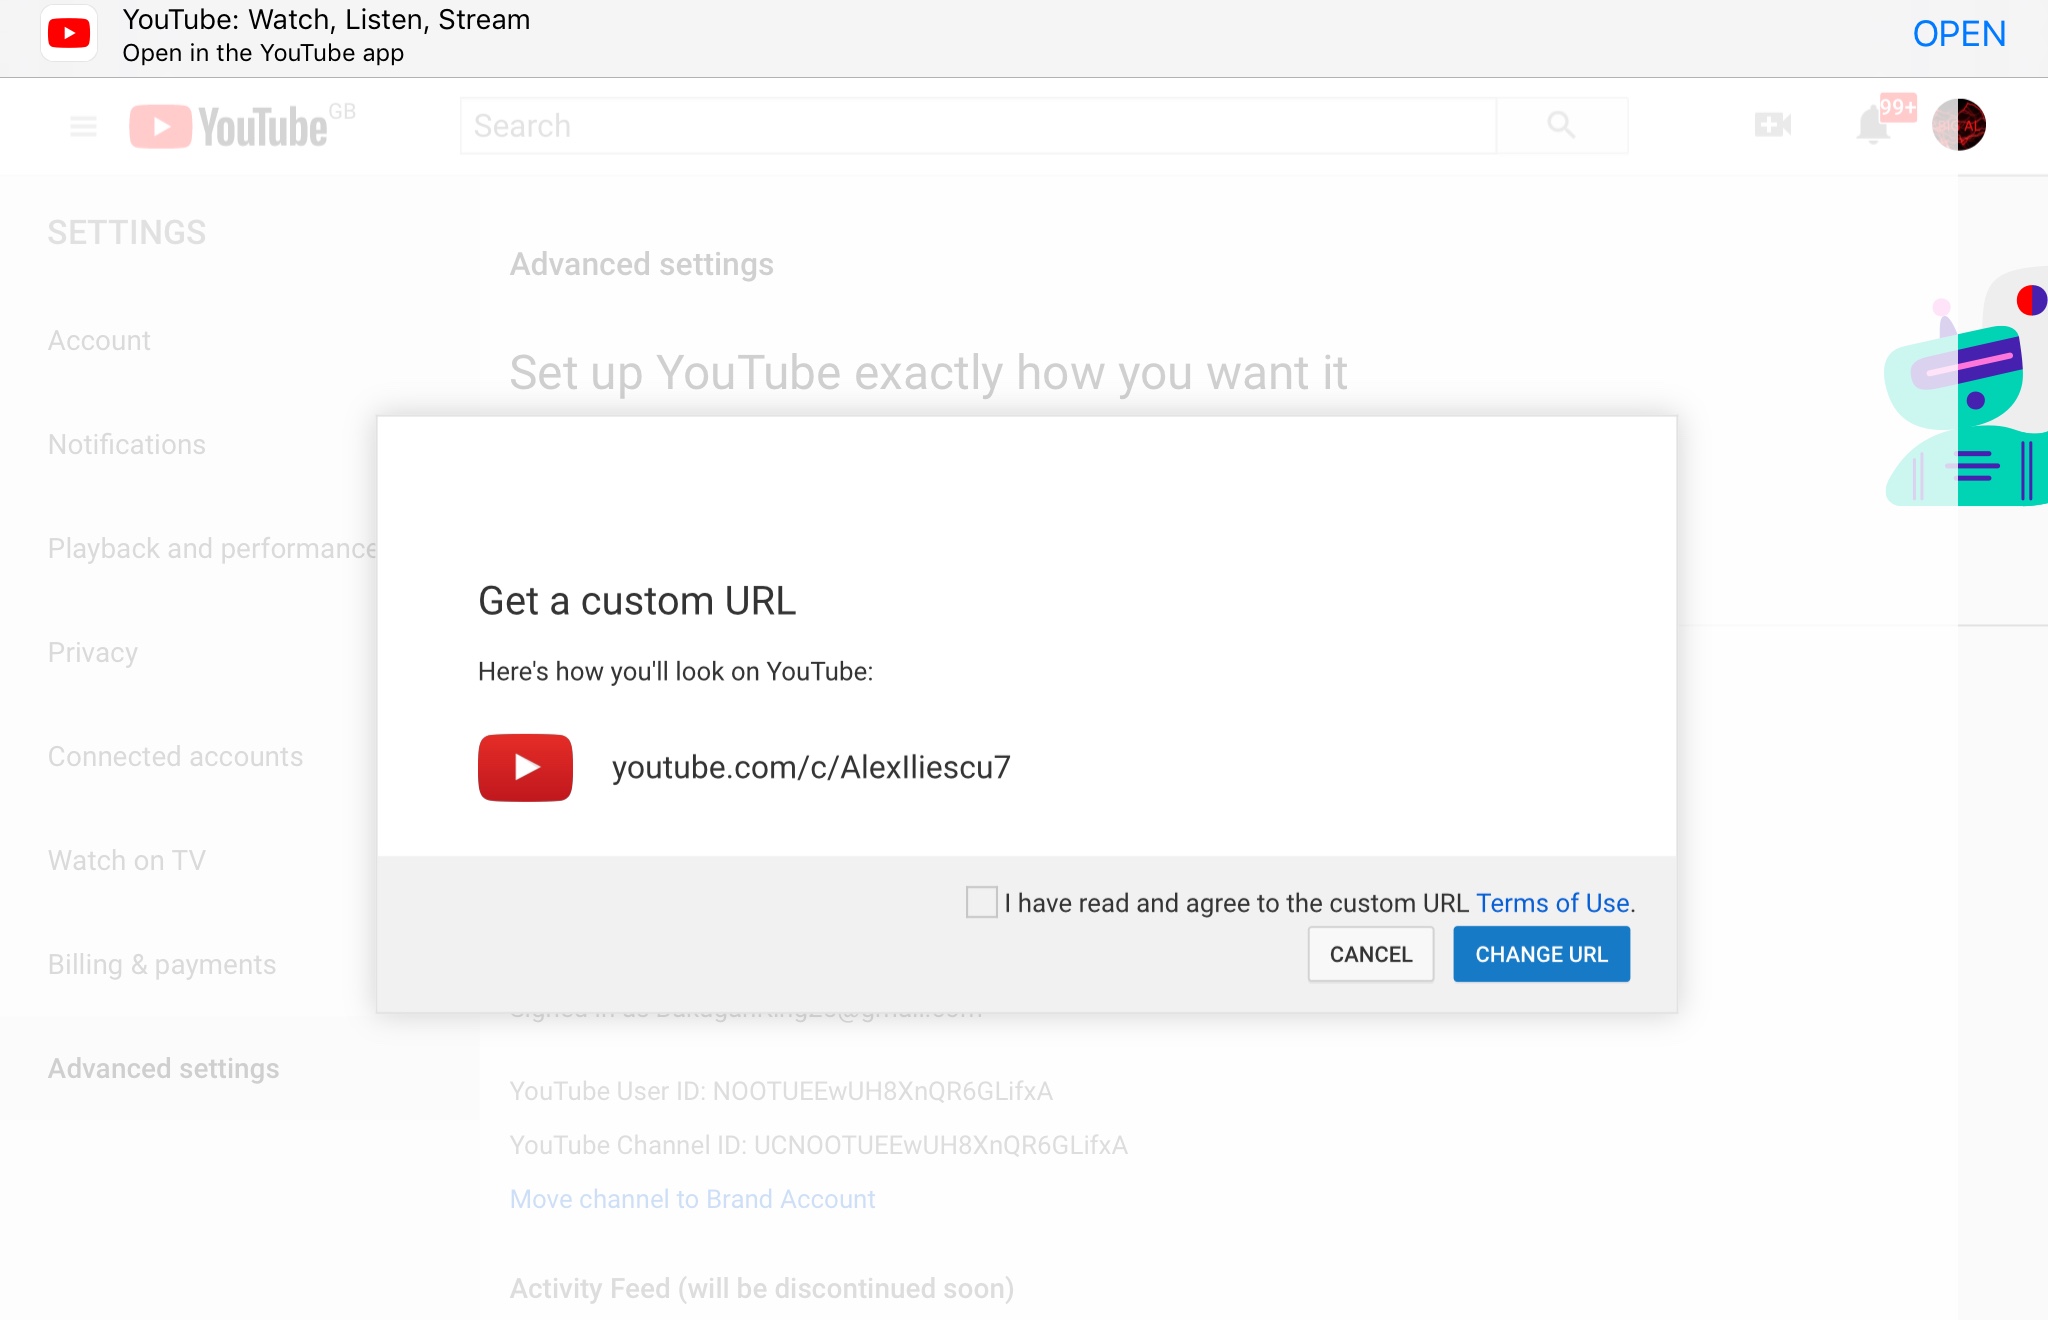Screen dimensions: 2048x1320
Task: Open the create video camera icon
Action: tap(1773, 125)
